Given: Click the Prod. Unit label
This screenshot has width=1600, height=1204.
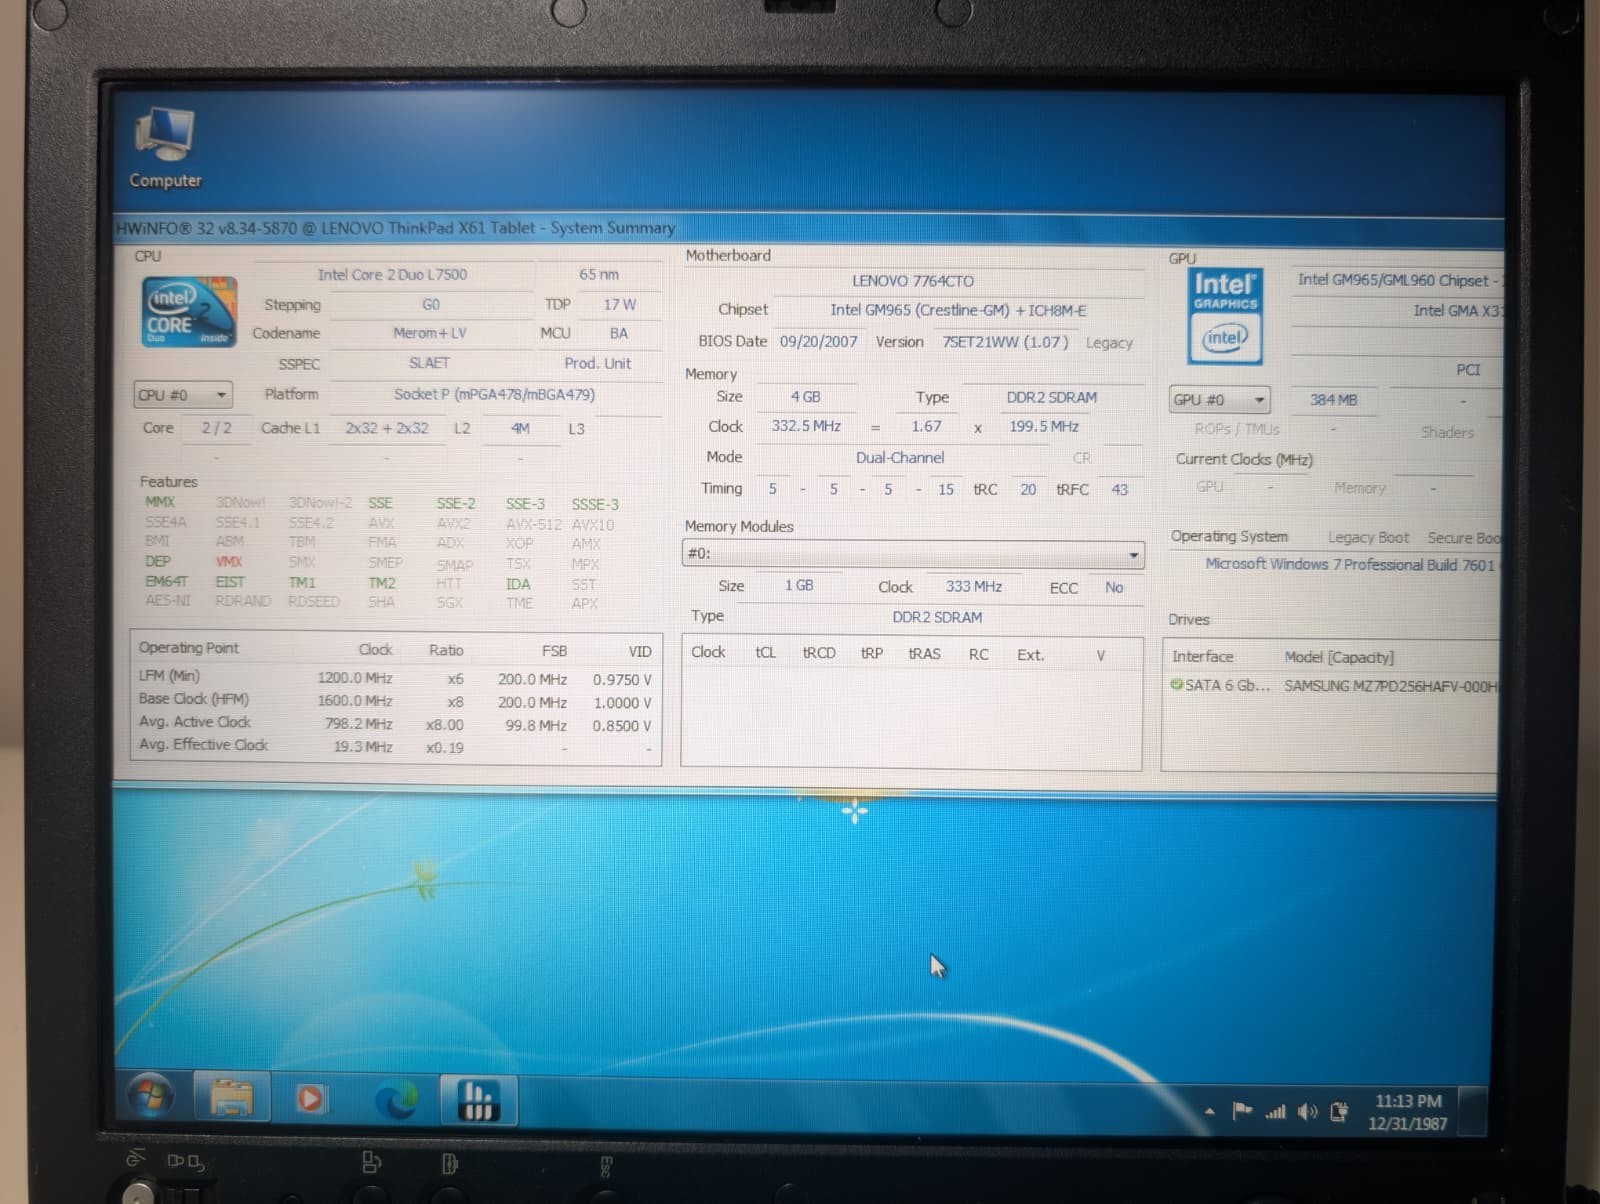Looking at the screenshot, I should 597,363.
